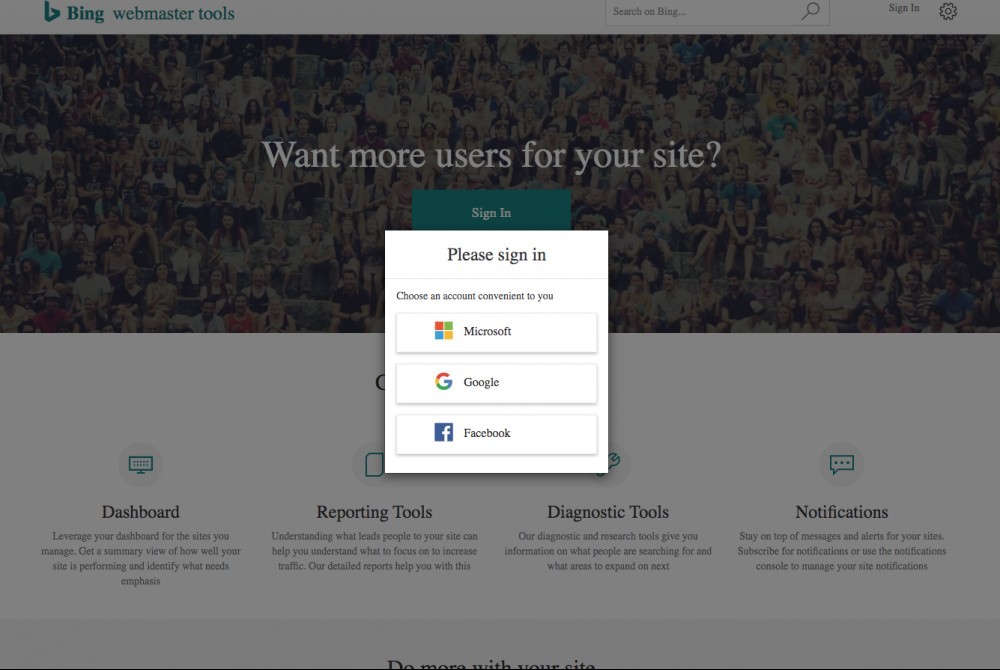
Task: Click 'Choose an account convenient to you' text
Action: coord(474,296)
